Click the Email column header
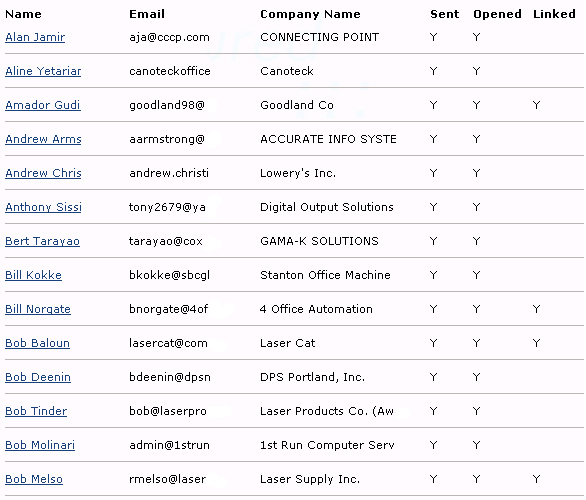Viewport: 586px width, 500px height. point(147,14)
